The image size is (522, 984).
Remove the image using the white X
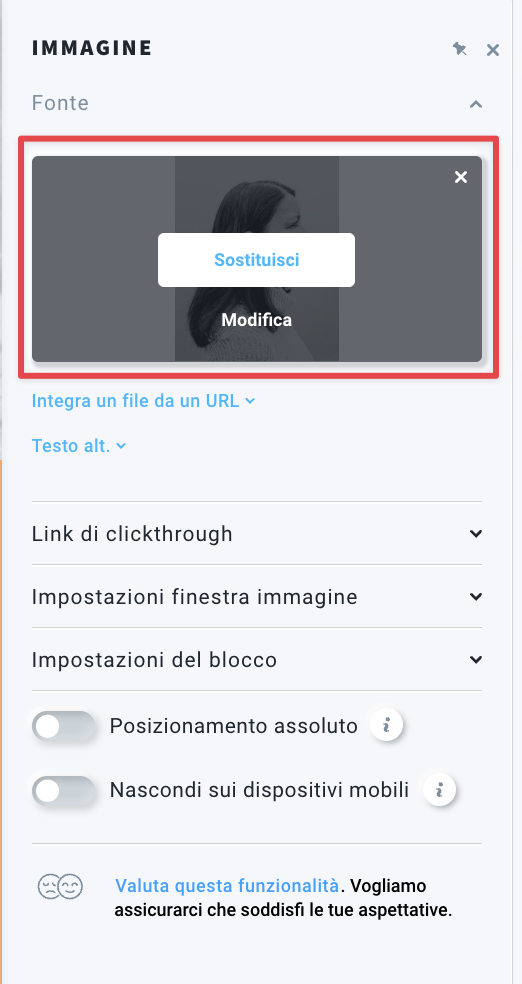click(461, 177)
